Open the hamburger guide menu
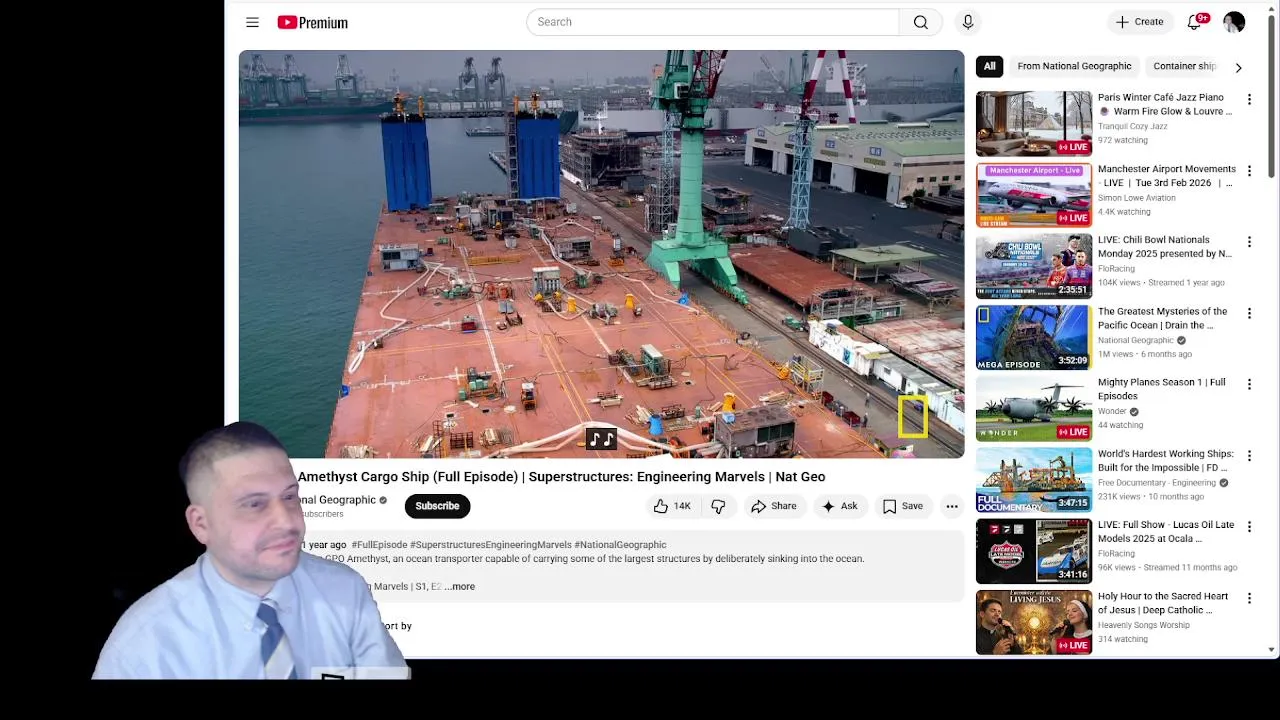This screenshot has width=1280, height=720. 252,22
